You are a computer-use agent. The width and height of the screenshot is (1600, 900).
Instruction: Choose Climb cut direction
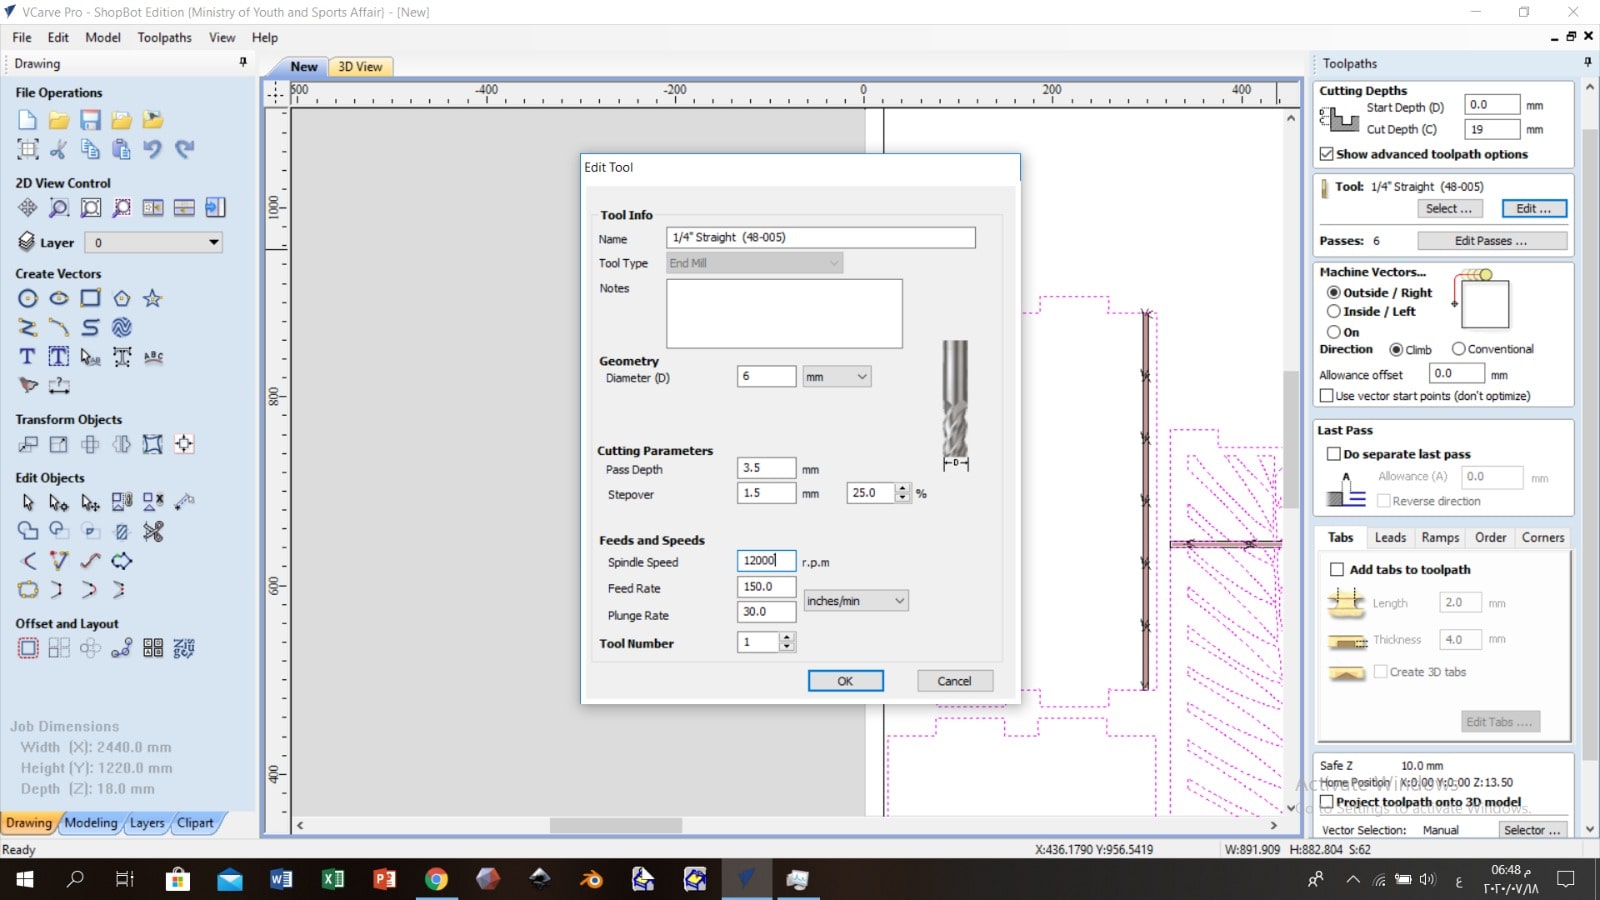pos(1396,349)
